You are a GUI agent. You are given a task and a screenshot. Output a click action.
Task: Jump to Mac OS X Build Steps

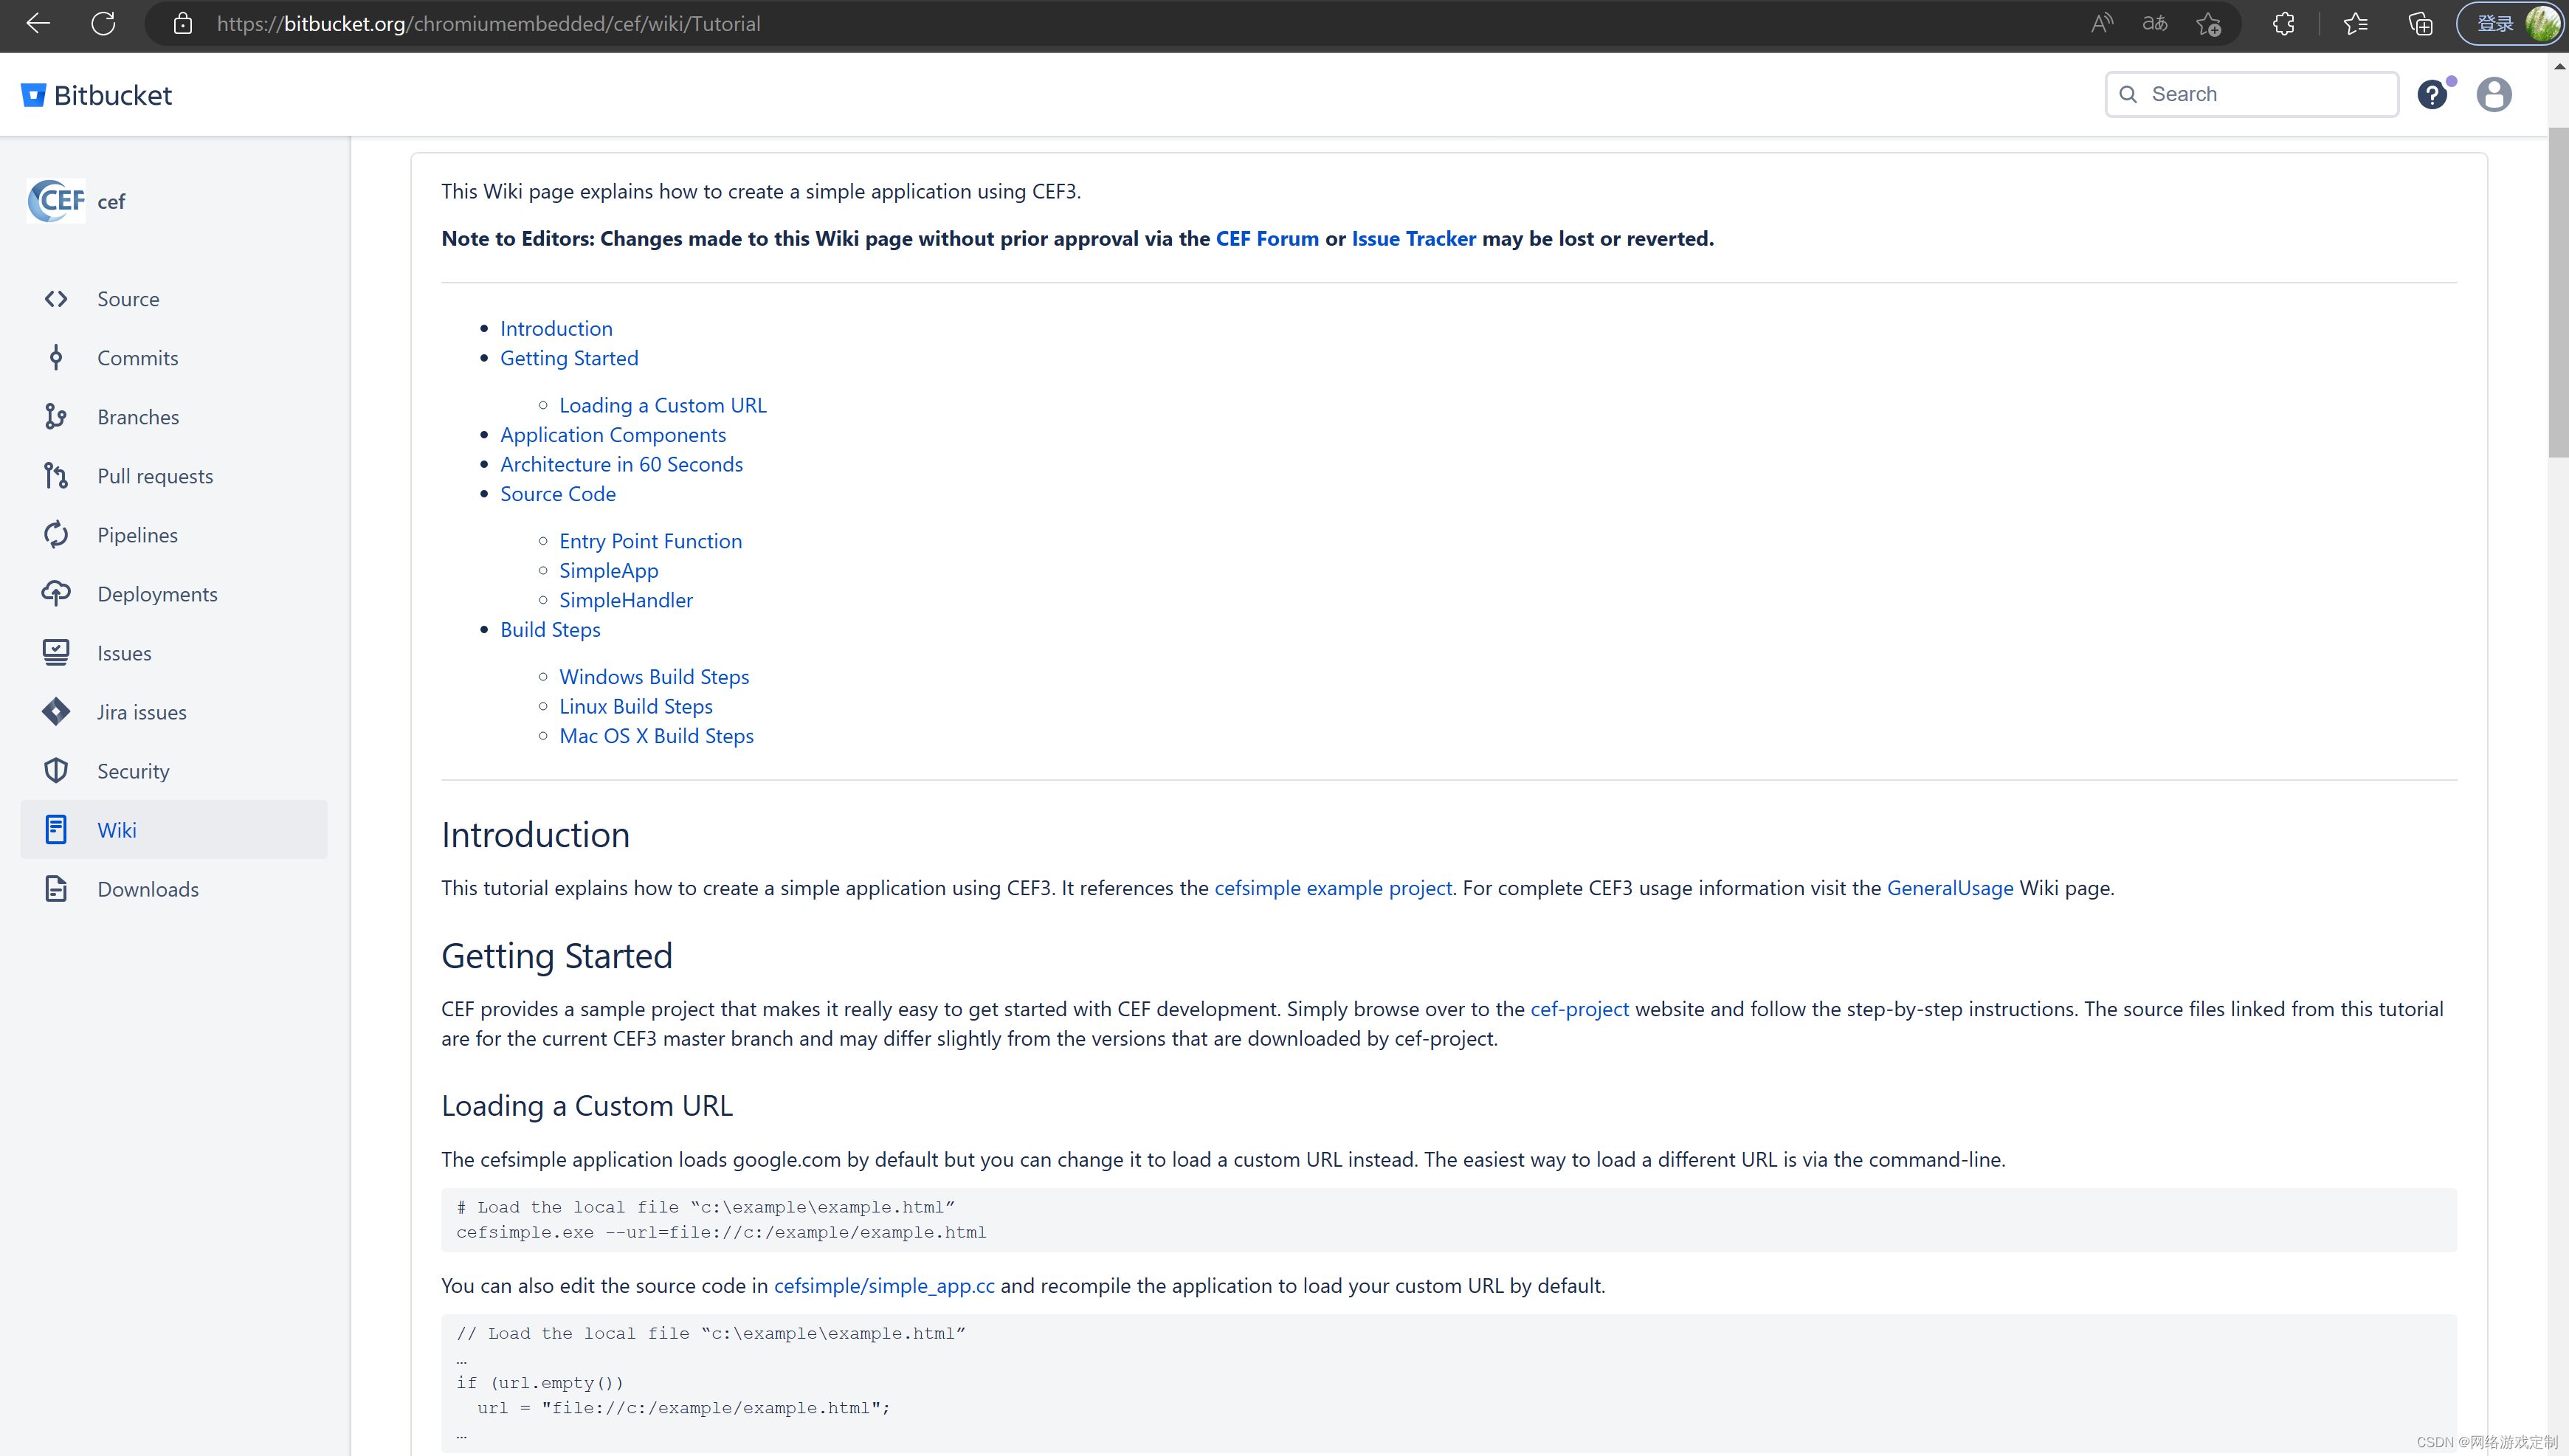pyautogui.click(x=657, y=736)
